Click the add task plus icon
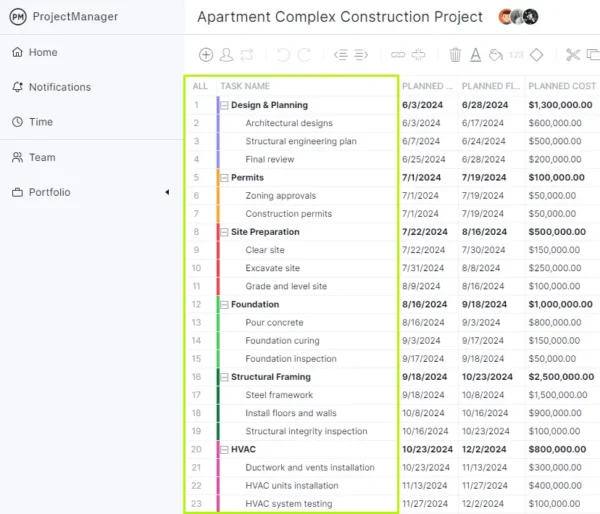The image size is (600, 514). pos(206,55)
